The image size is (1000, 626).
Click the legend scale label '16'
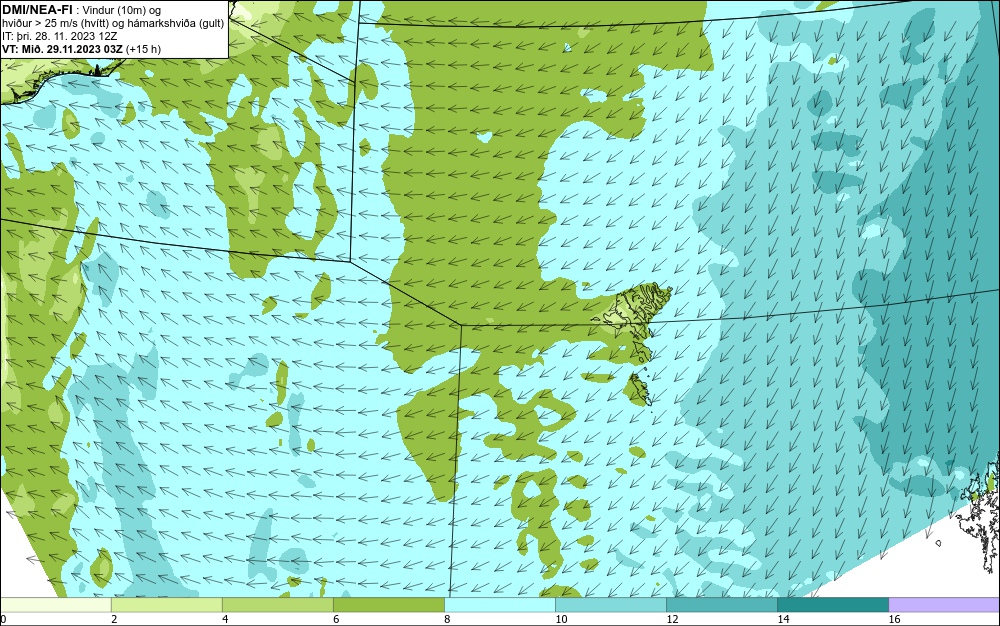coord(894,619)
